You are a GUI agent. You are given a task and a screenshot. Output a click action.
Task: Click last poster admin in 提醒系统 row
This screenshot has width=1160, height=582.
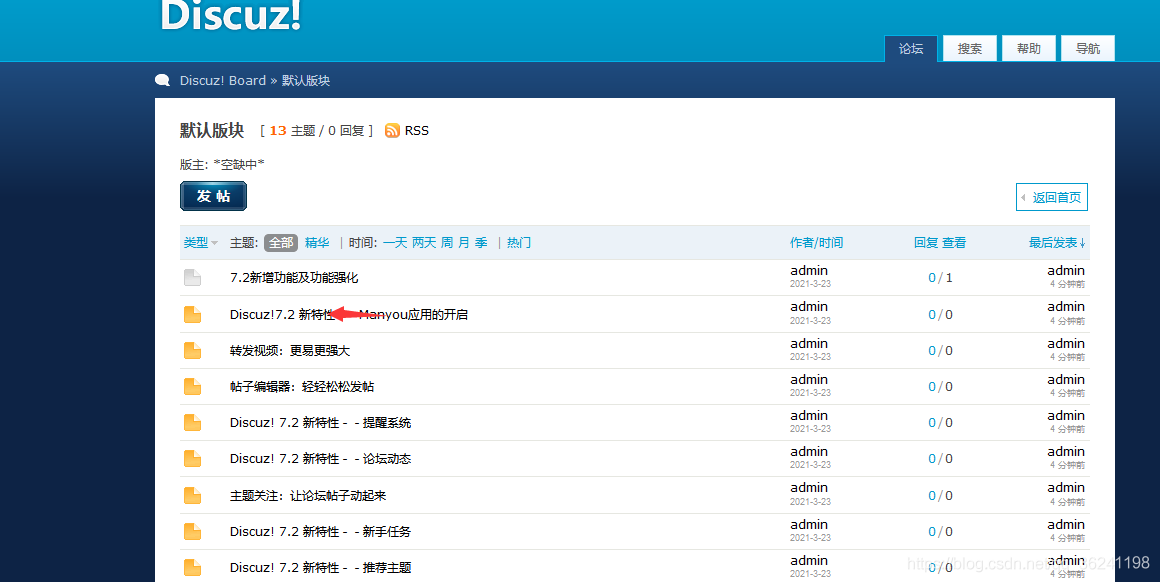pyautogui.click(x=1066, y=416)
